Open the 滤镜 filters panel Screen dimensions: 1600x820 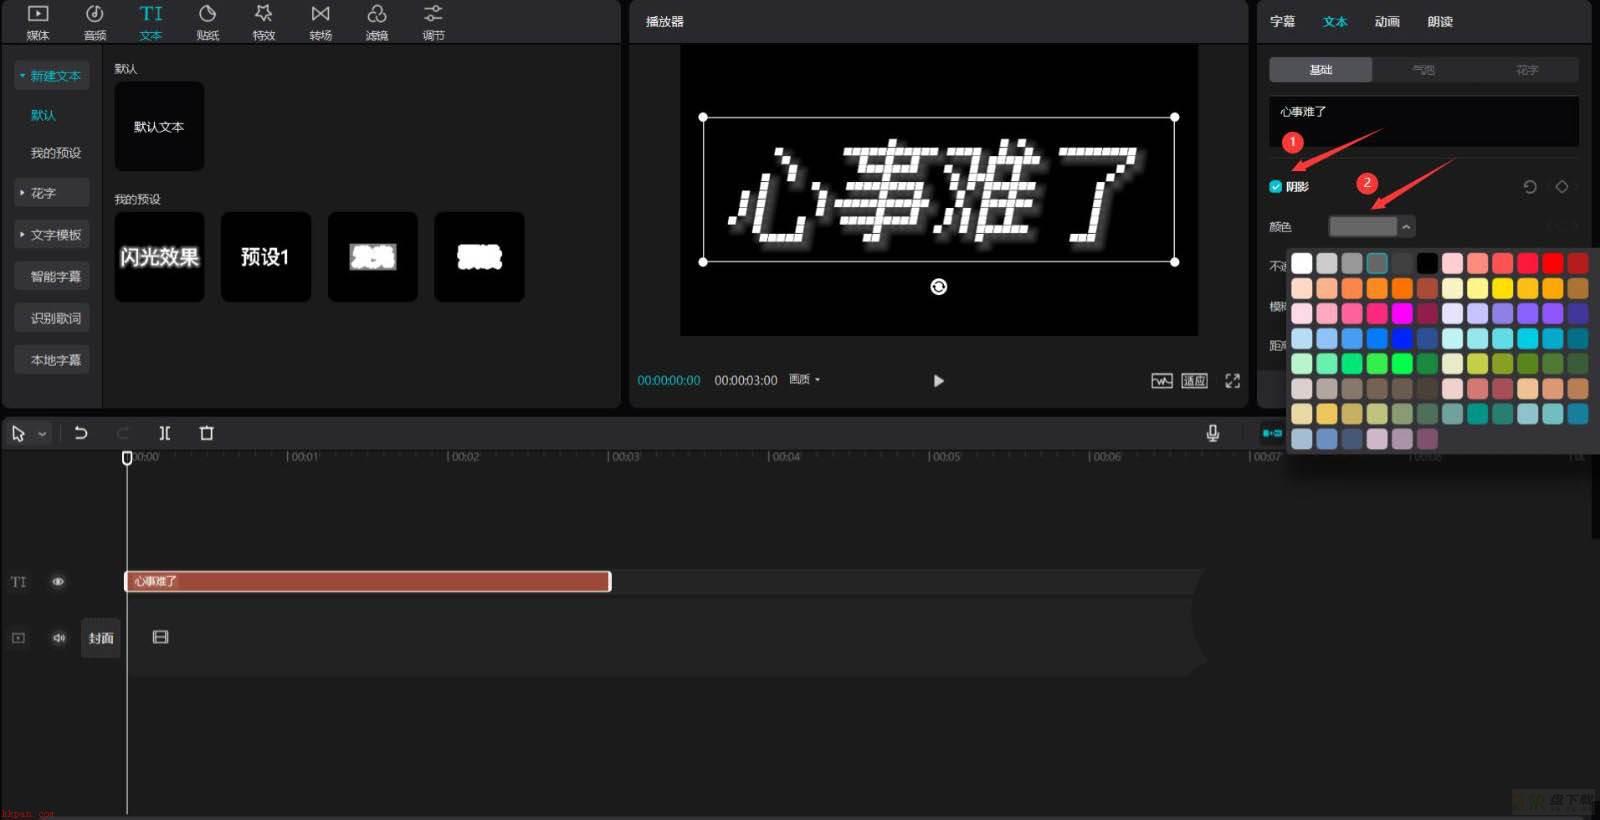(x=377, y=22)
